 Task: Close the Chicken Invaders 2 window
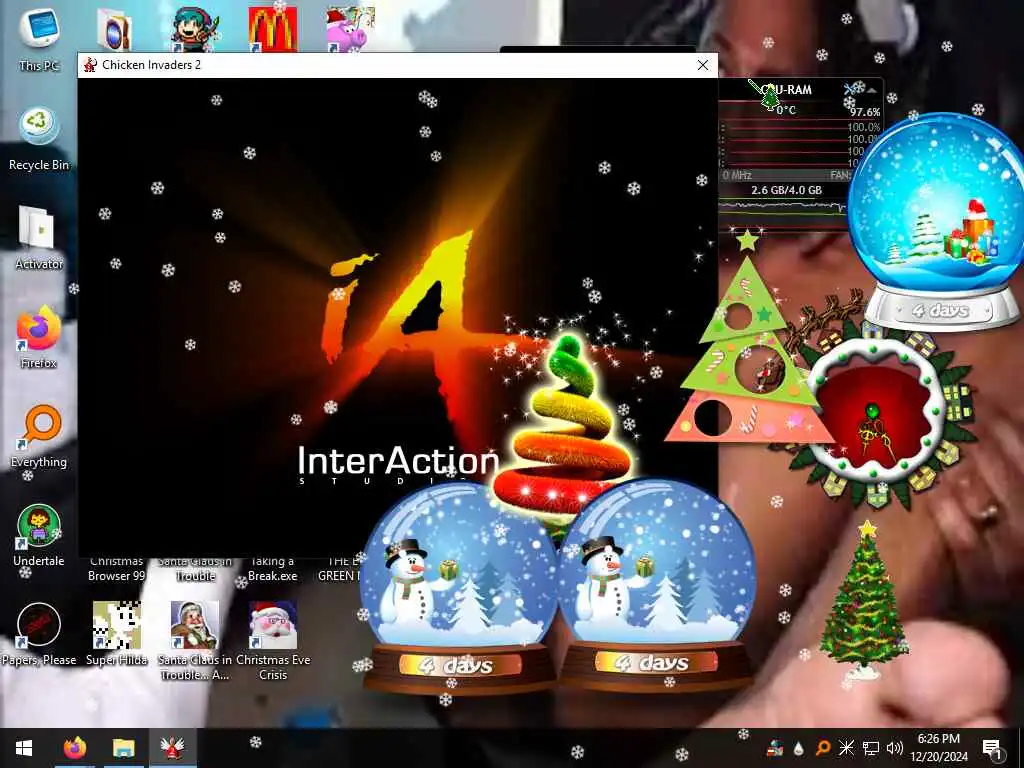tap(703, 65)
